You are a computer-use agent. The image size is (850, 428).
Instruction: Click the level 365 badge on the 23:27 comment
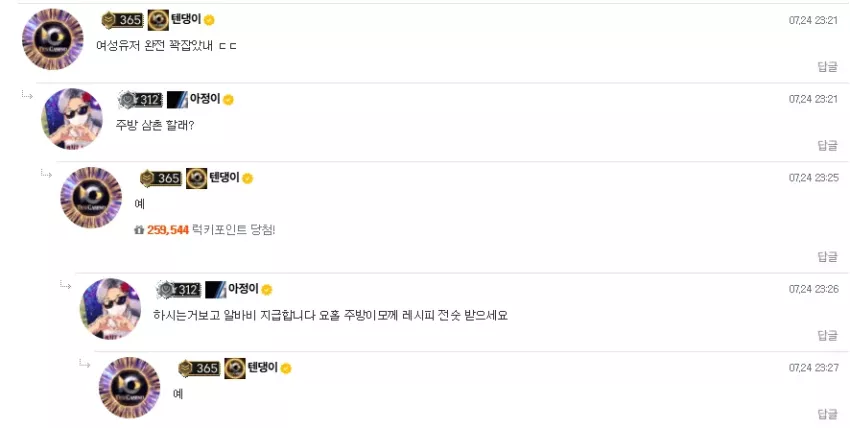[199, 368]
